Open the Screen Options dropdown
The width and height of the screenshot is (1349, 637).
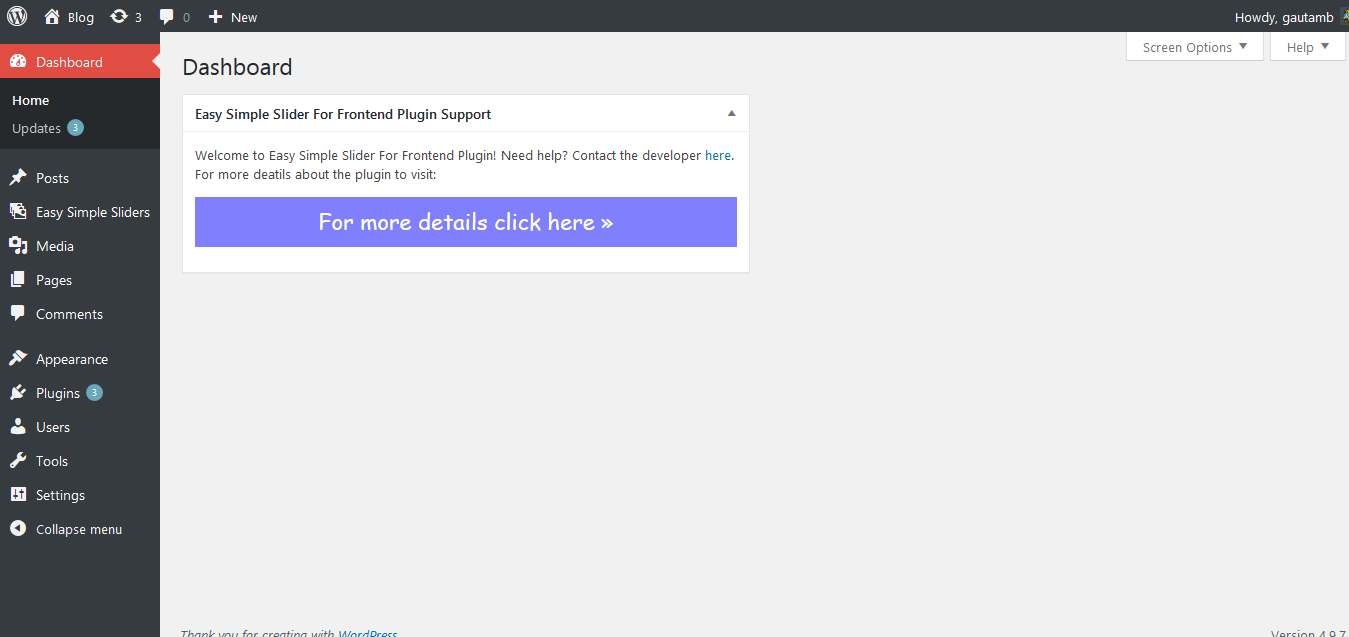tap(1195, 47)
